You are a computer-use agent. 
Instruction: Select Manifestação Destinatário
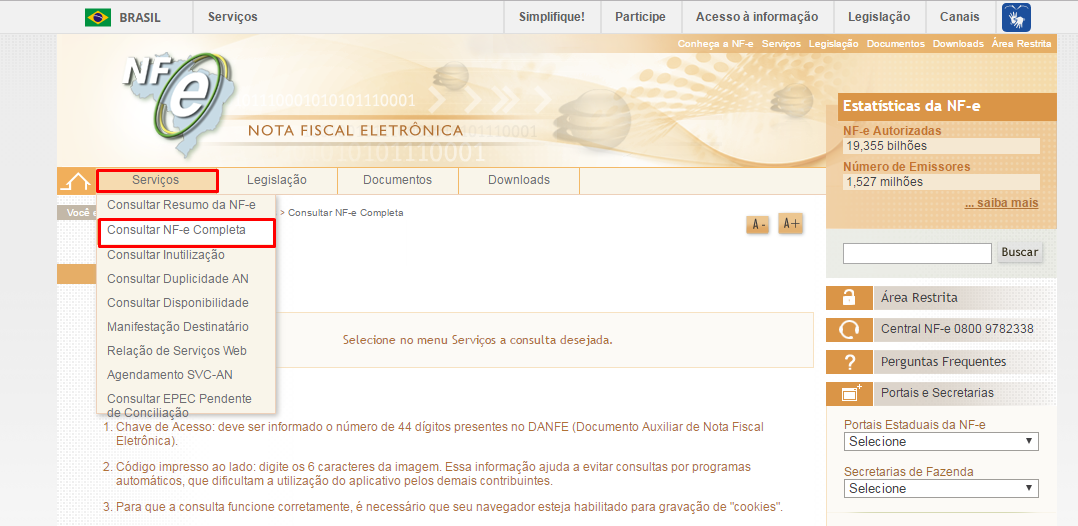click(178, 327)
